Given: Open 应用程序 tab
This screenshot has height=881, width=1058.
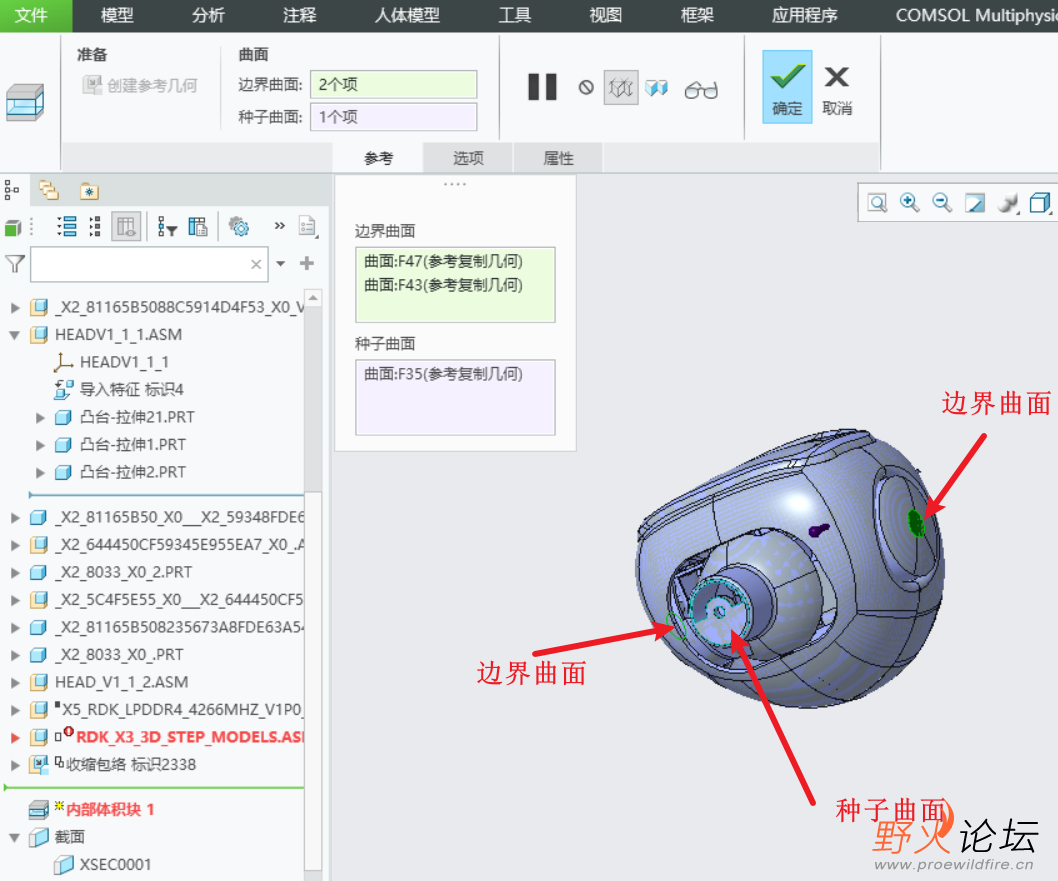Looking at the screenshot, I should click(x=804, y=15).
